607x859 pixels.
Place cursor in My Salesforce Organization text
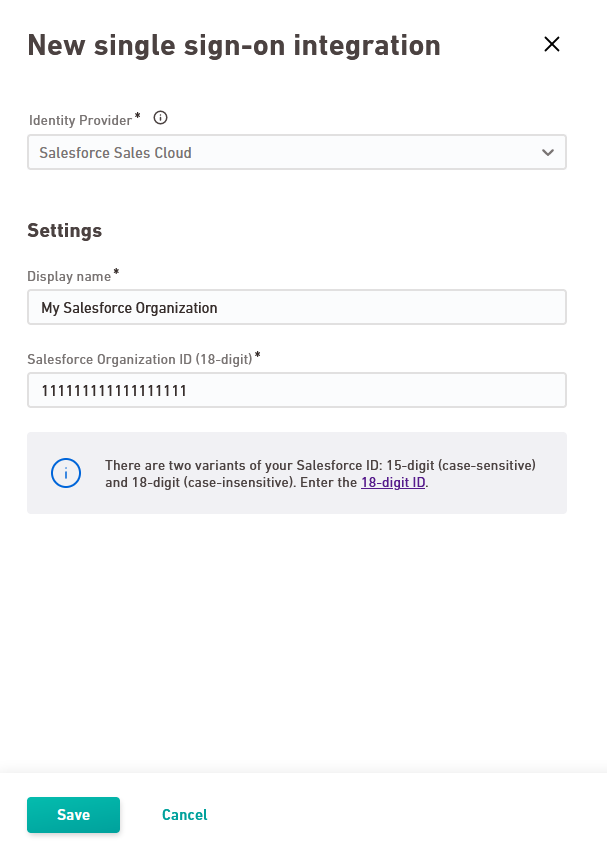129,308
